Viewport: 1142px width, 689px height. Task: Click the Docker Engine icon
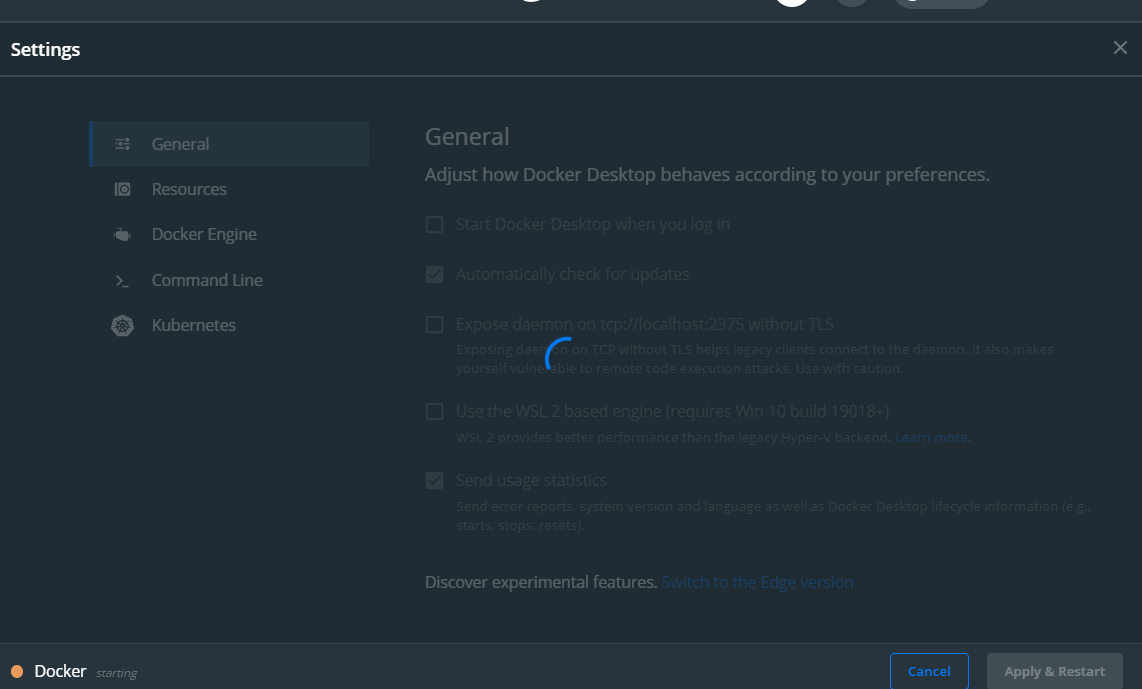pyautogui.click(x=122, y=235)
